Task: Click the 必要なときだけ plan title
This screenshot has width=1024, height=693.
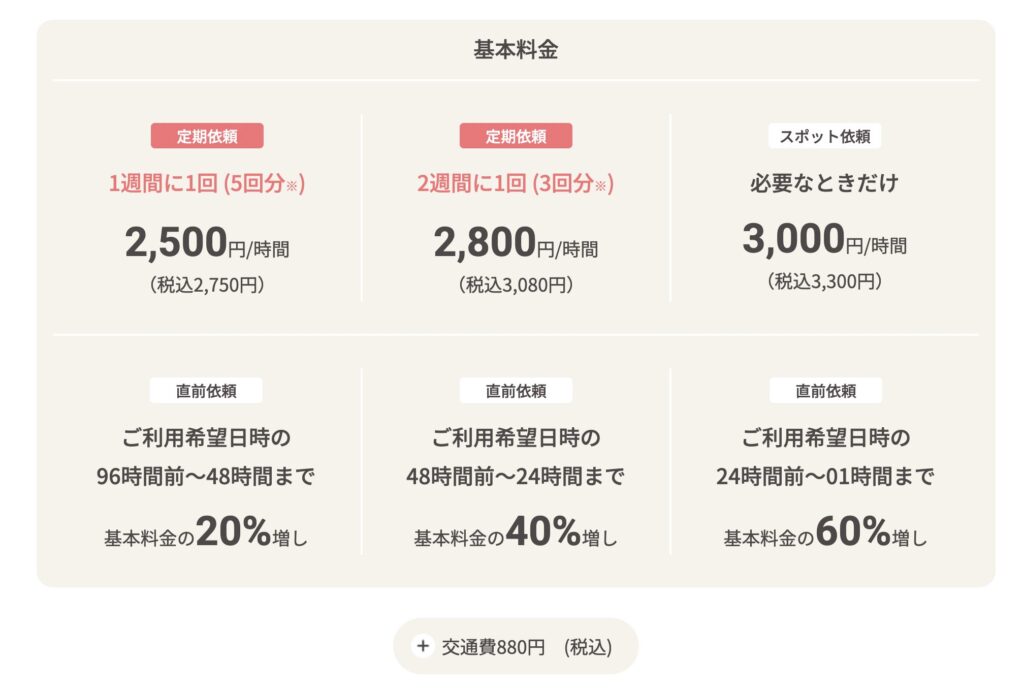Action: pyautogui.click(x=825, y=184)
